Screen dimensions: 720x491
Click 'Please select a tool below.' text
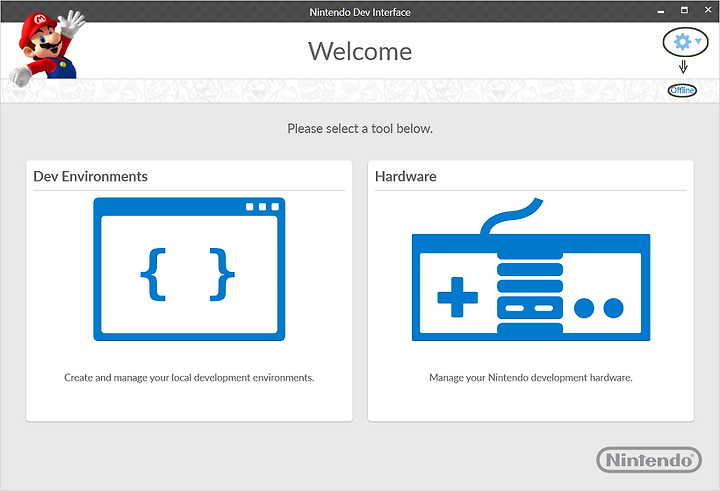[x=360, y=129]
